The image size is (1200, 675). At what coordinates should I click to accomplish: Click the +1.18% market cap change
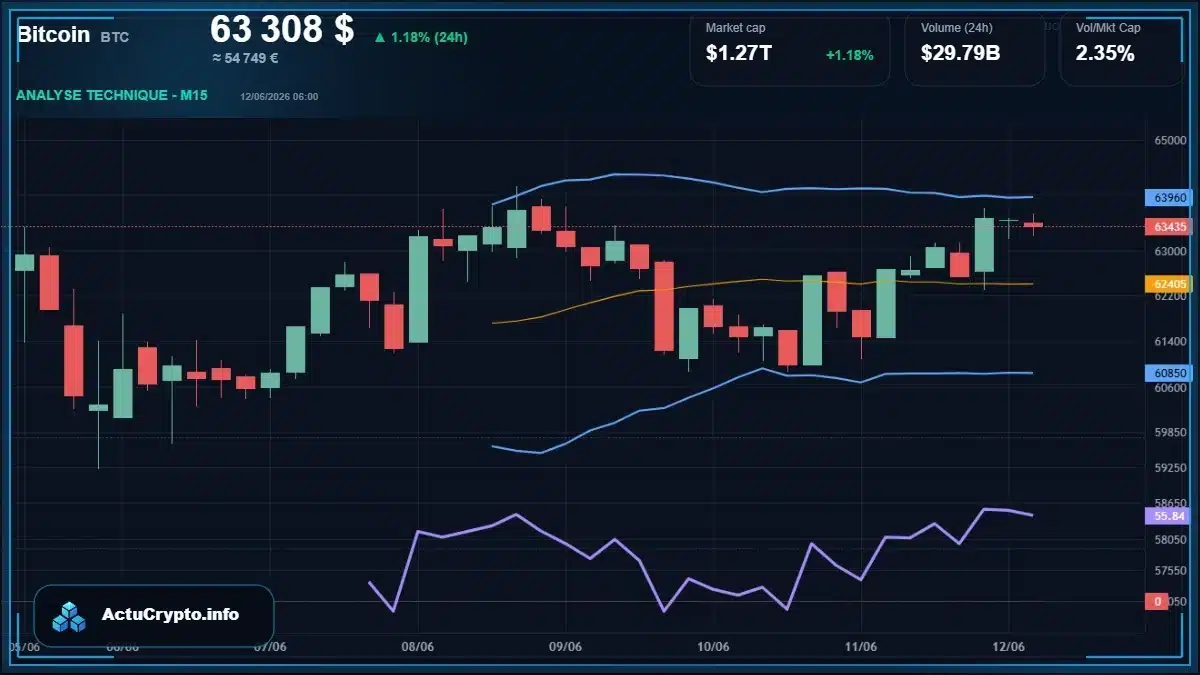[x=850, y=55]
